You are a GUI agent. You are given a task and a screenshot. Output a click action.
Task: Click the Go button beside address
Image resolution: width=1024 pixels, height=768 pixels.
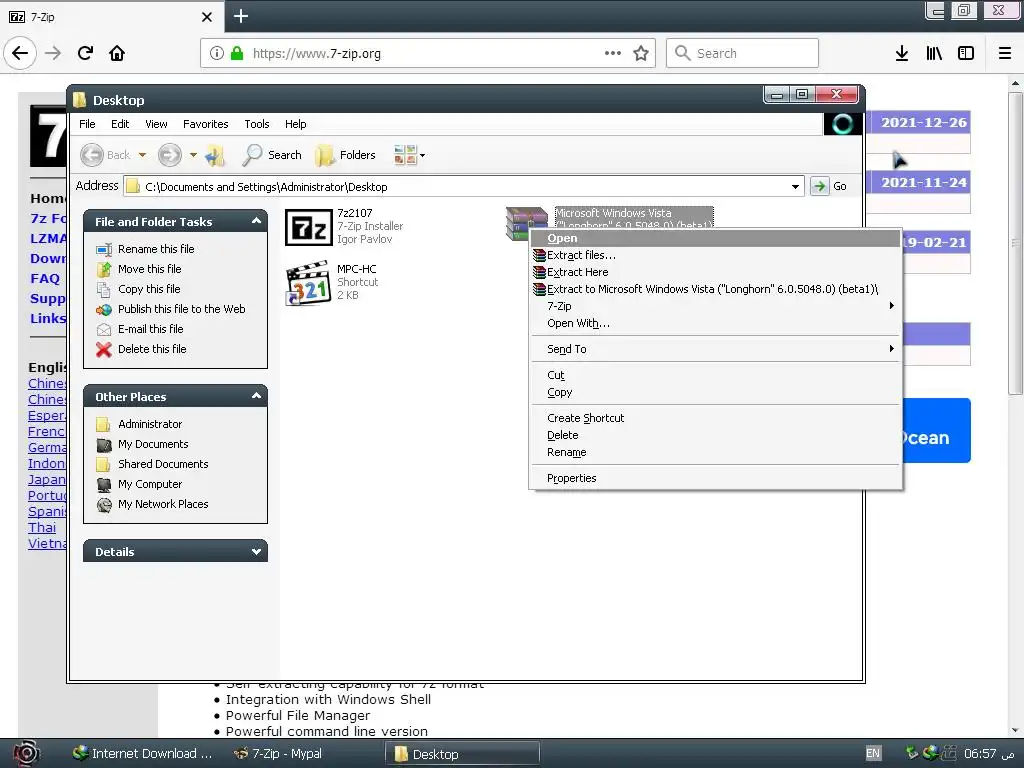click(829, 187)
